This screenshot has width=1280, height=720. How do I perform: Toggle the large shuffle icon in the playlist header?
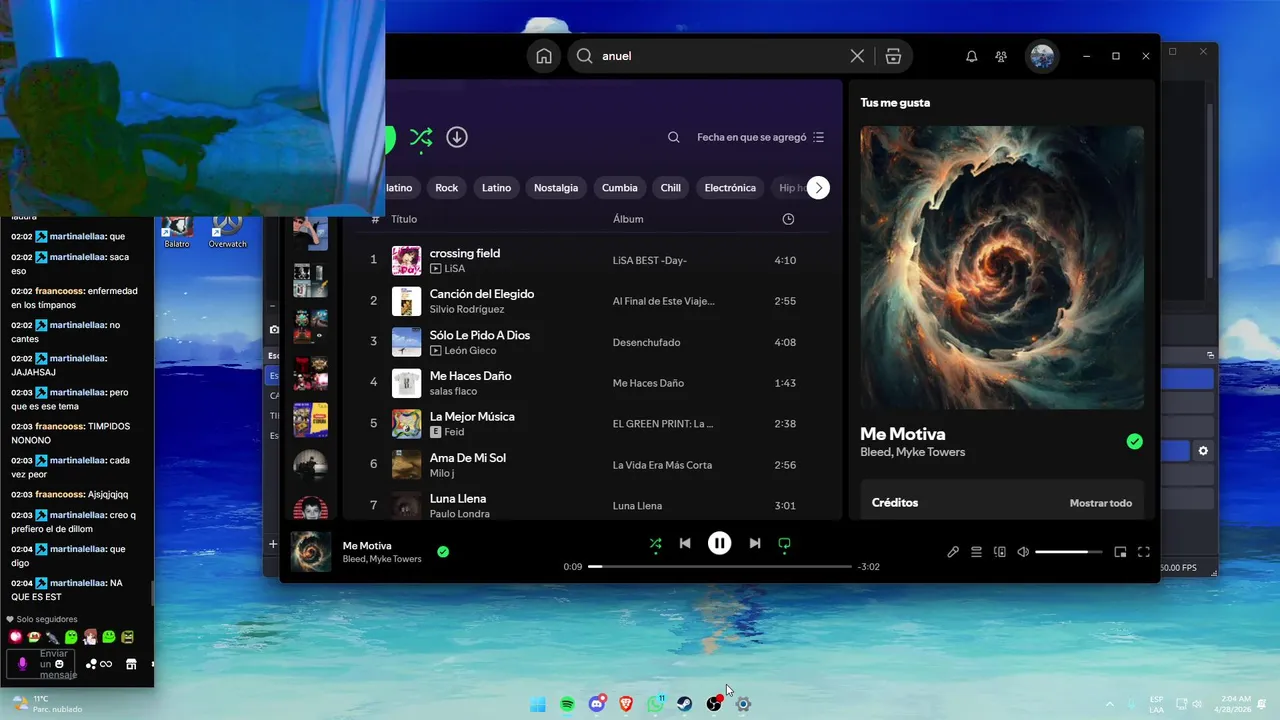pyautogui.click(x=421, y=137)
